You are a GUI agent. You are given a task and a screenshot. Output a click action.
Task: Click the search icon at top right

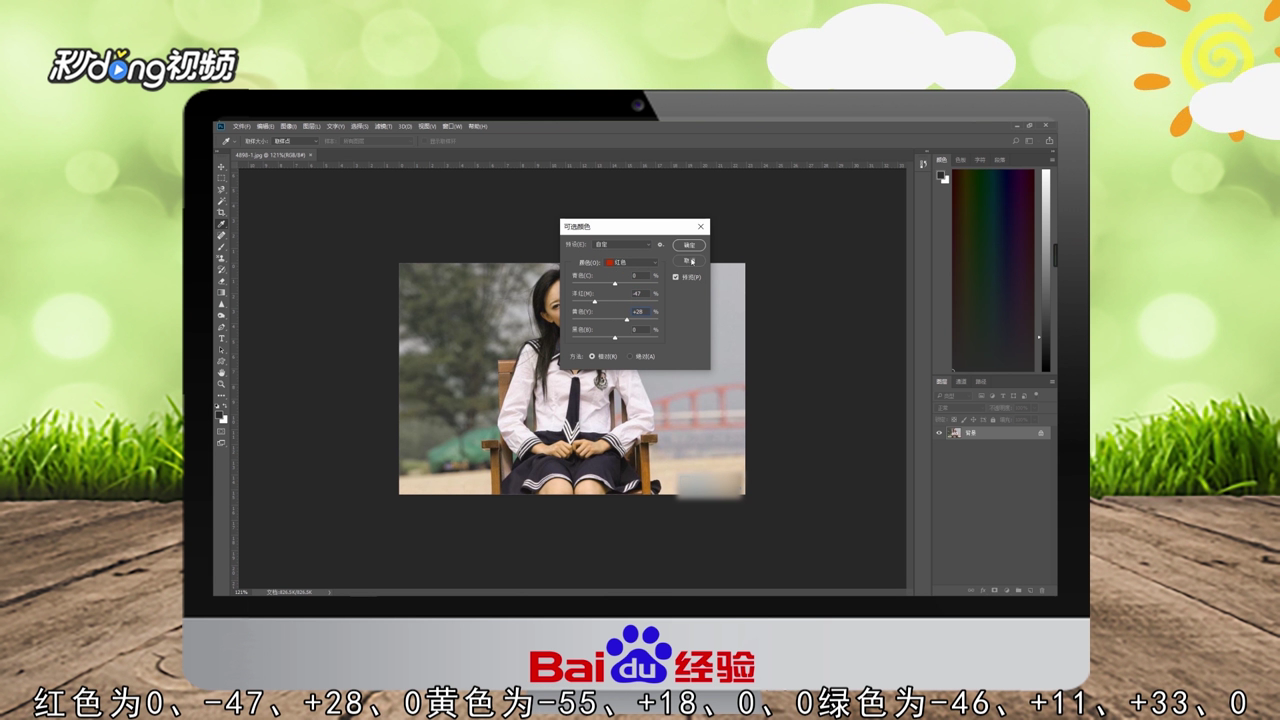[x=1016, y=141]
